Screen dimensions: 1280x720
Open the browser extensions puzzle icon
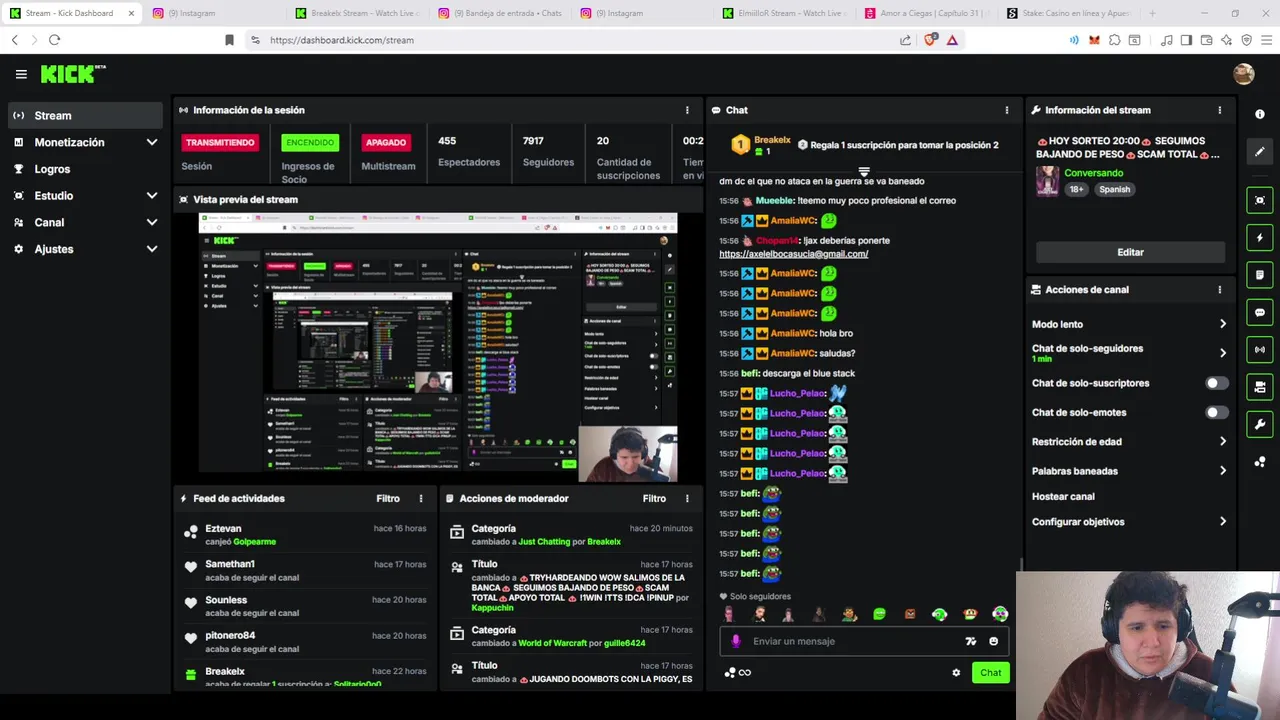tap(1114, 40)
